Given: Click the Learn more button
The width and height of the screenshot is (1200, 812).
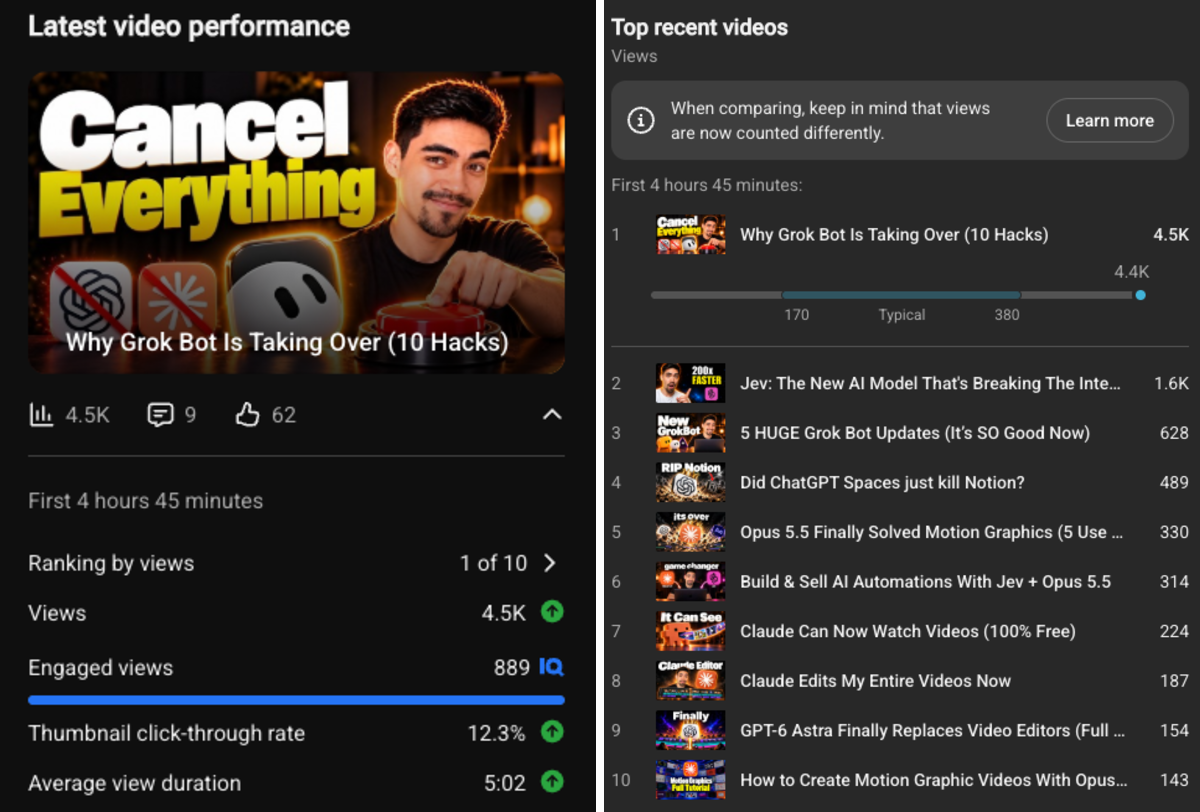Looking at the screenshot, I should 1110,120.
